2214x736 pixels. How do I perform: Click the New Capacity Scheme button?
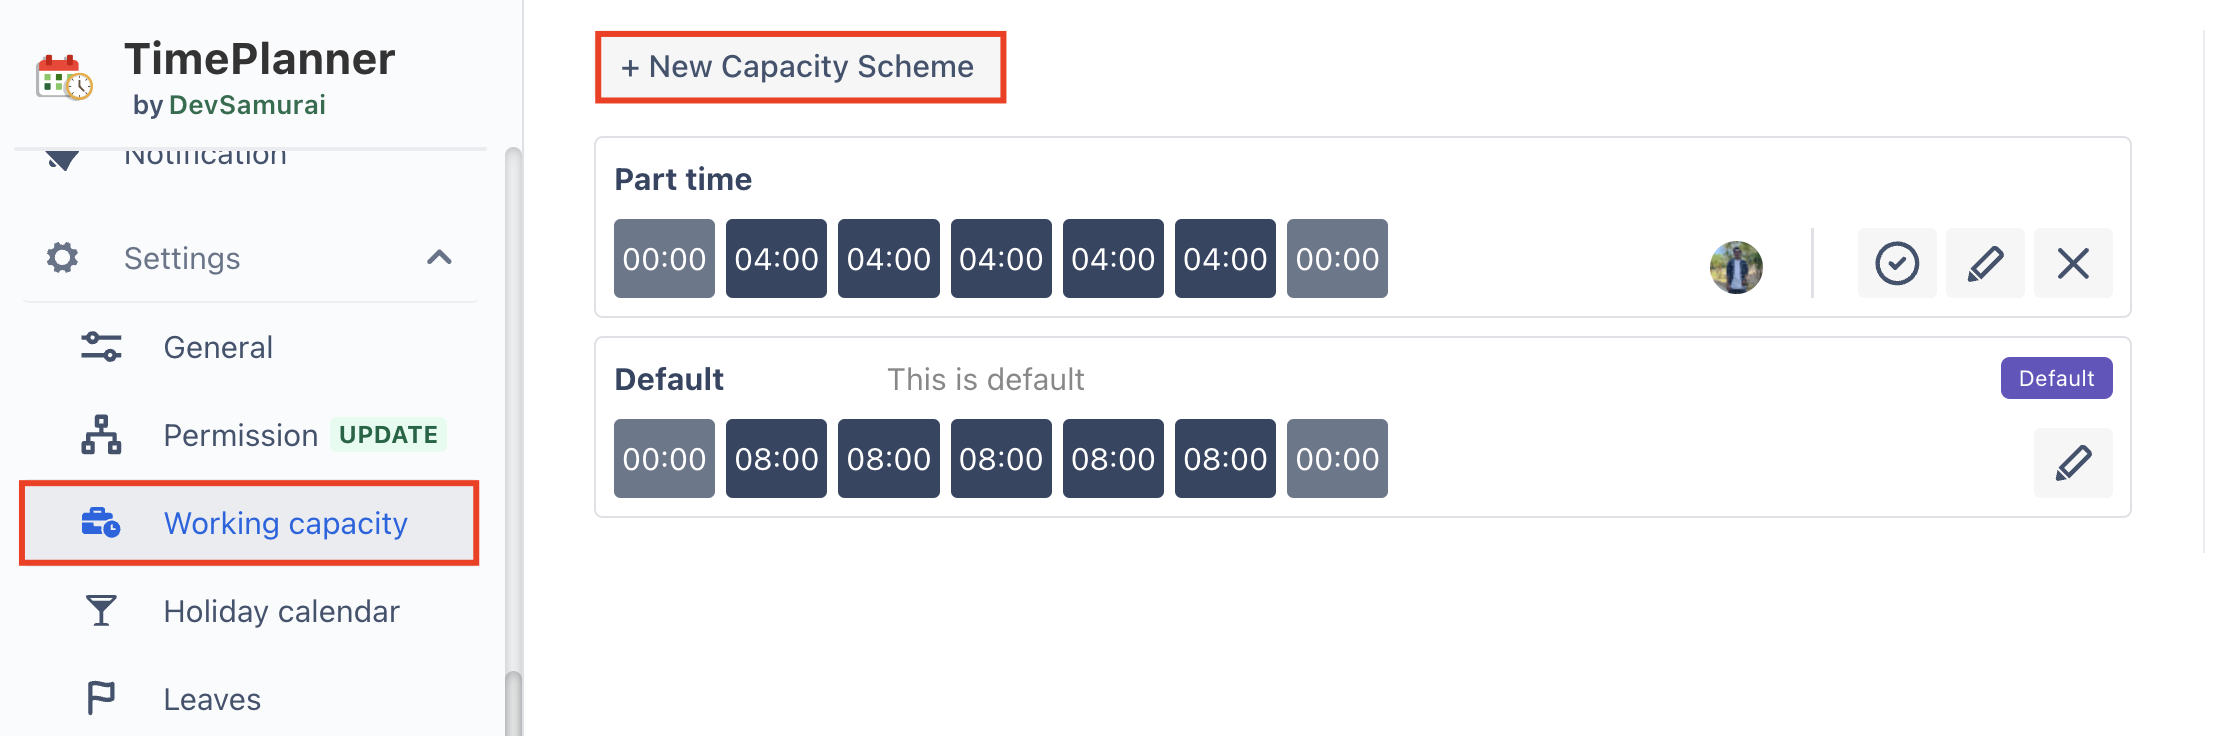(x=800, y=67)
